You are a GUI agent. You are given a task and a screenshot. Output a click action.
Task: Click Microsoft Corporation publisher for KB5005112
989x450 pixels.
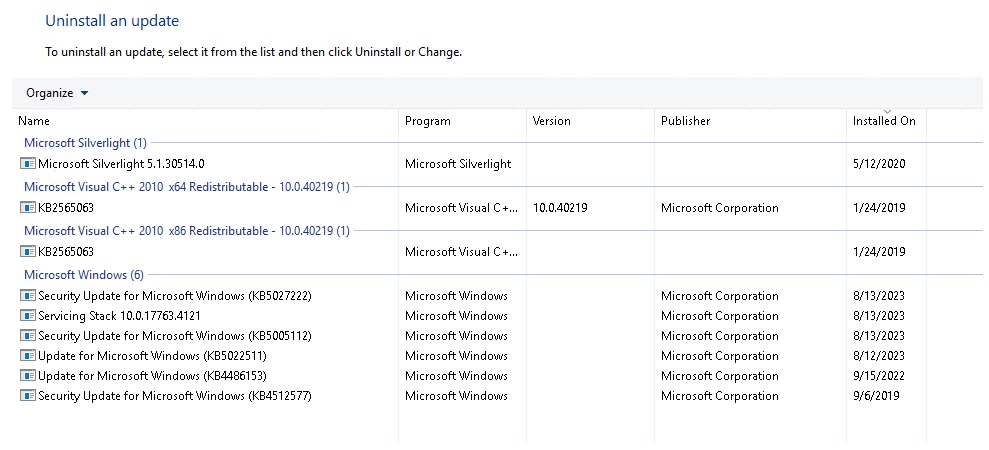click(720, 336)
